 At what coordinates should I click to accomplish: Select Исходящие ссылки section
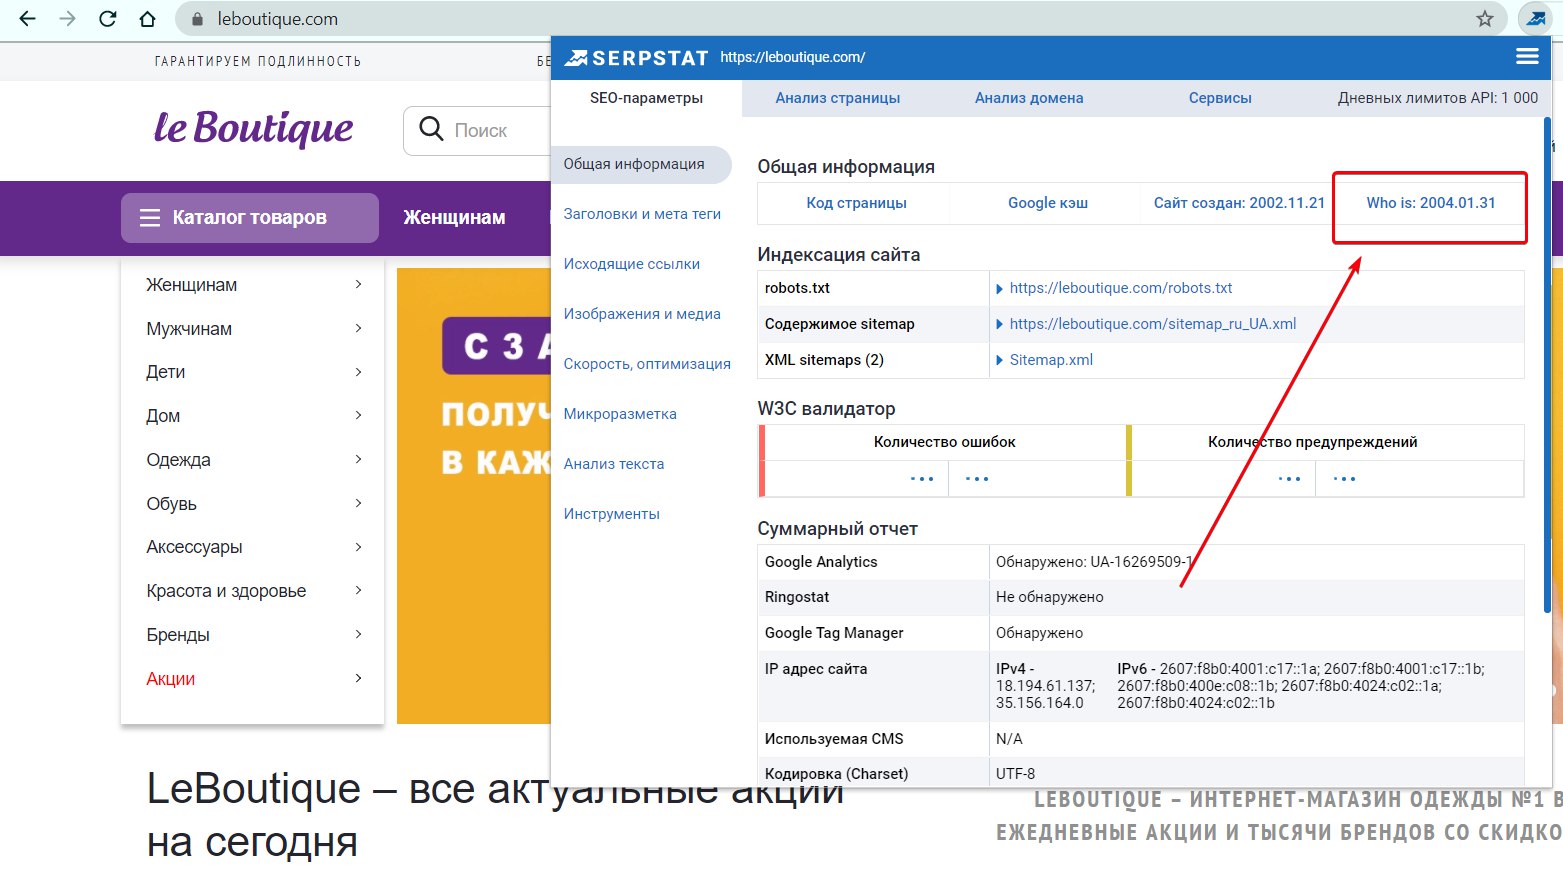pos(632,264)
